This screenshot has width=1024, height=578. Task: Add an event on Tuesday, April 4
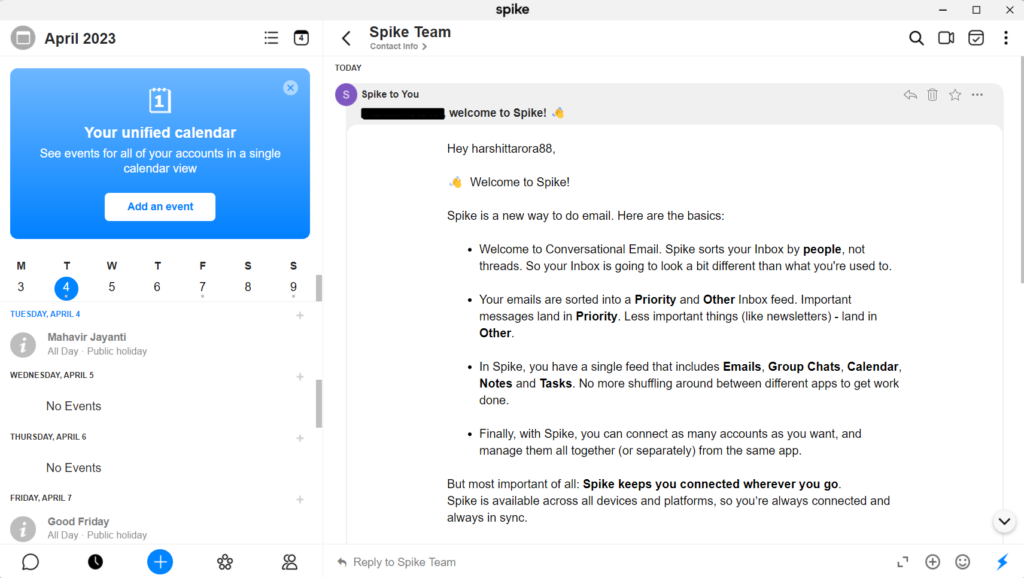pyautogui.click(x=300, y=315)
